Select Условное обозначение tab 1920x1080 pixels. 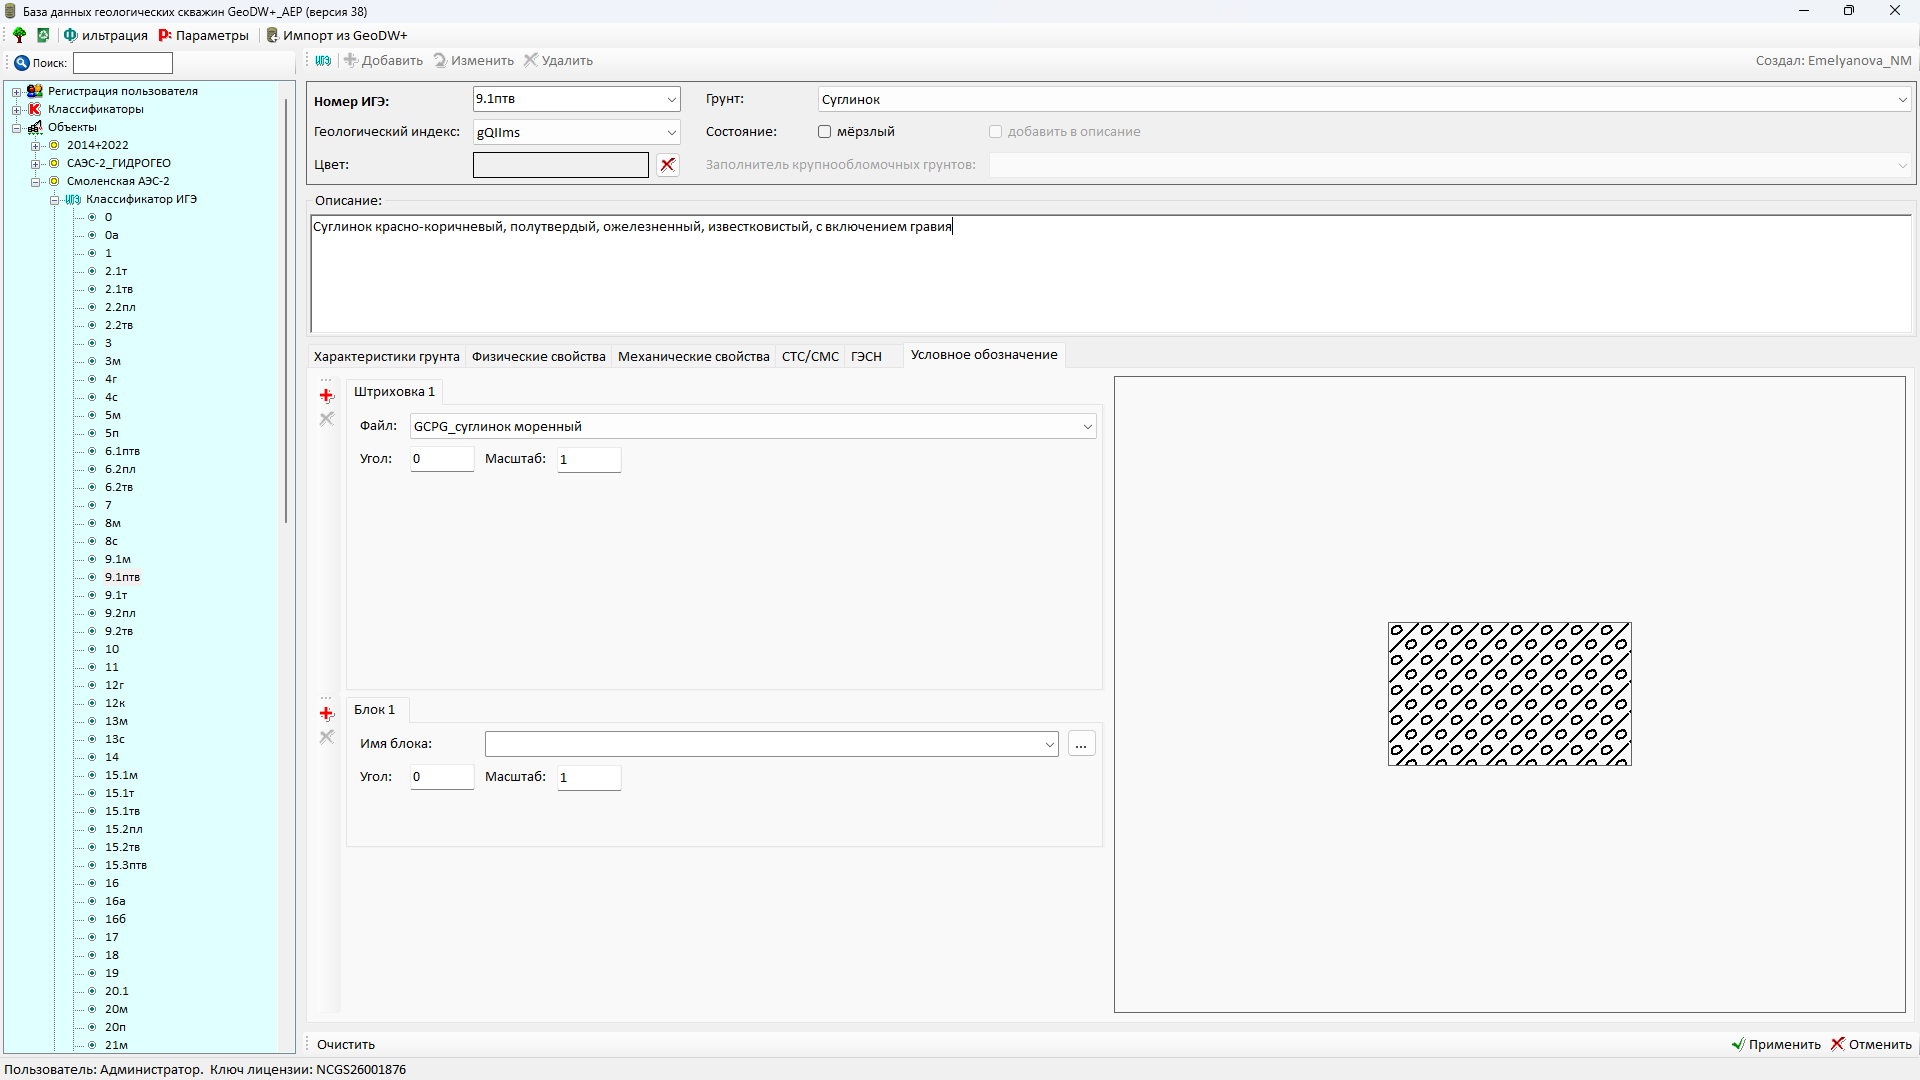(984, 355)
